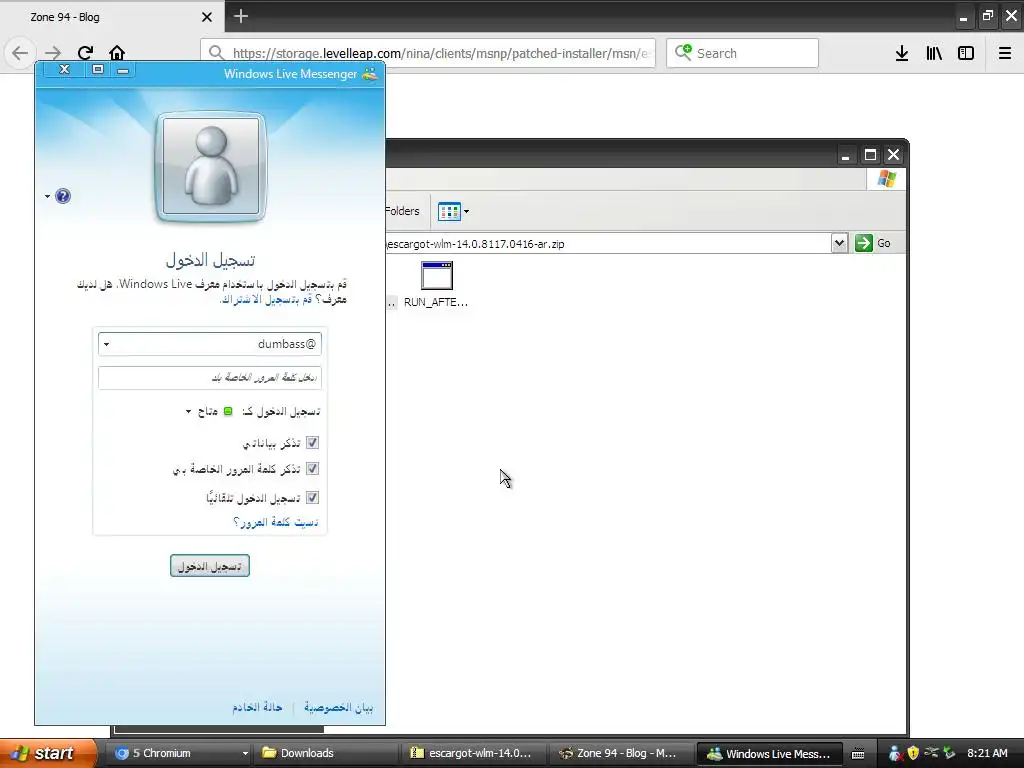
Task: Expand the sign-in status dropdown
Action: [188, 411]
